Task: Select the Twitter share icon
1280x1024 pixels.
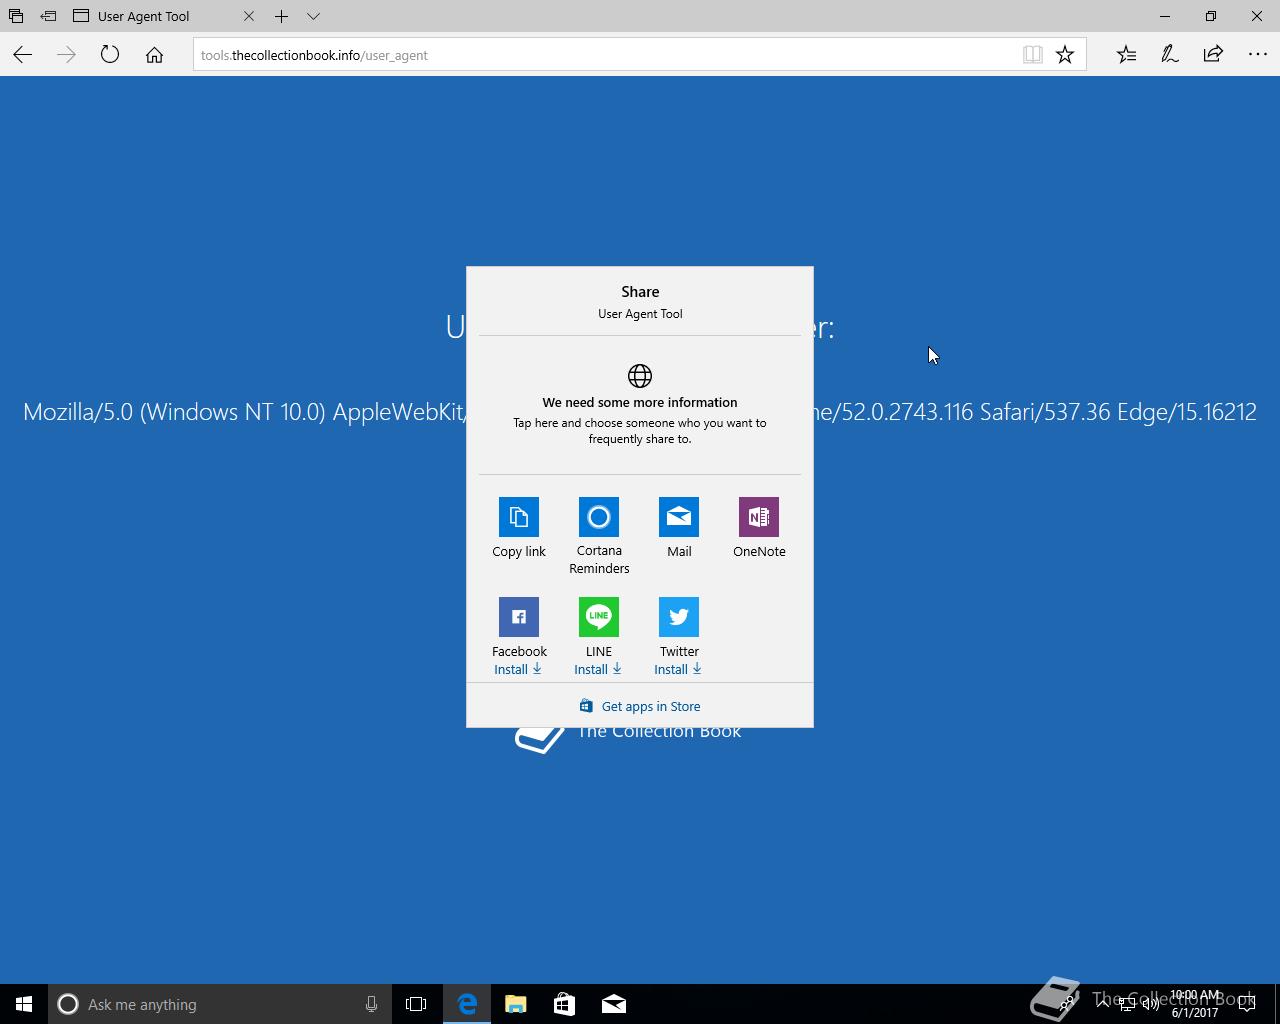Action: 679,617
